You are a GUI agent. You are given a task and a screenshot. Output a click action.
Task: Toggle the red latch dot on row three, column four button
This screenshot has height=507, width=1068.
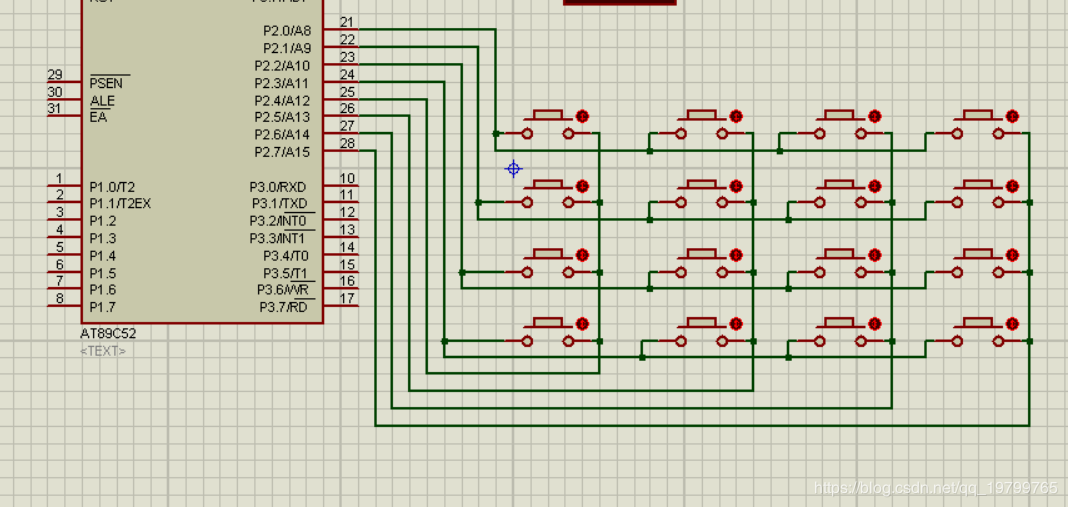pyautogui.click(x=1012, y=255)
